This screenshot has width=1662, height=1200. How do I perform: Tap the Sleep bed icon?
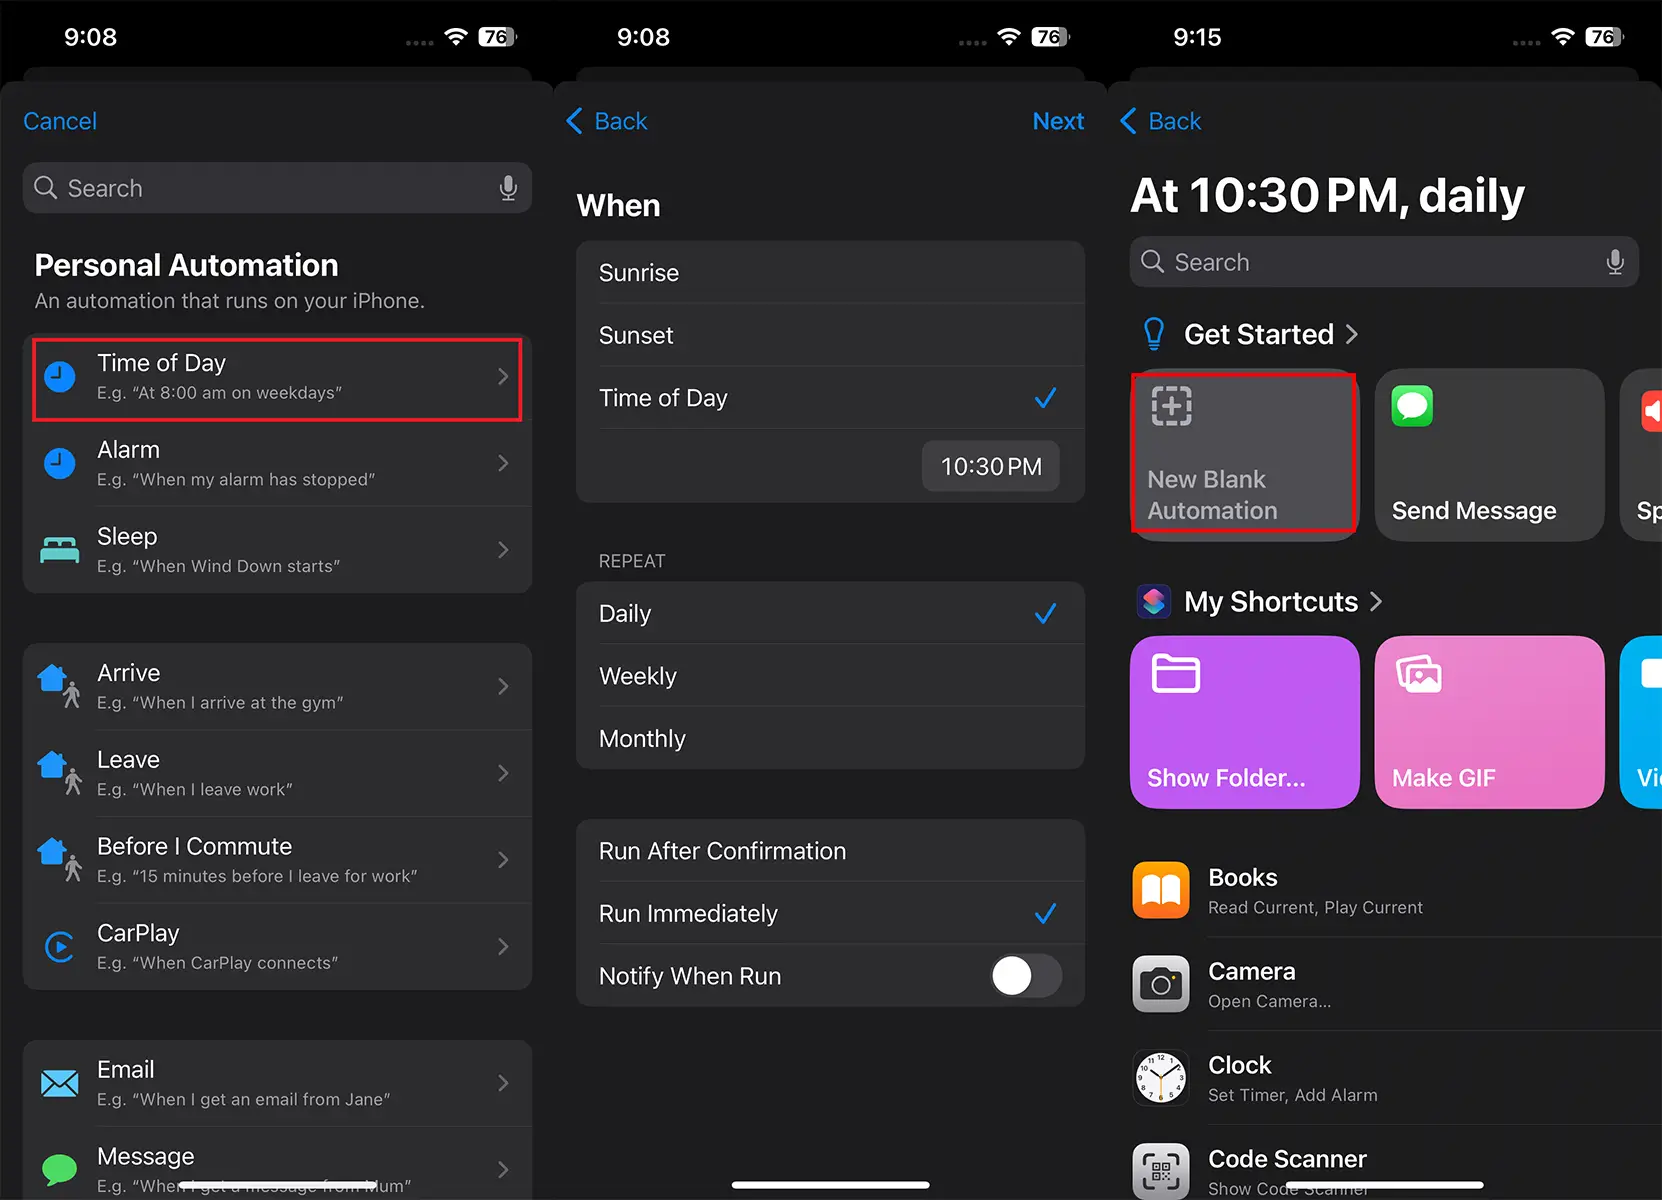[x=60, y=550]
